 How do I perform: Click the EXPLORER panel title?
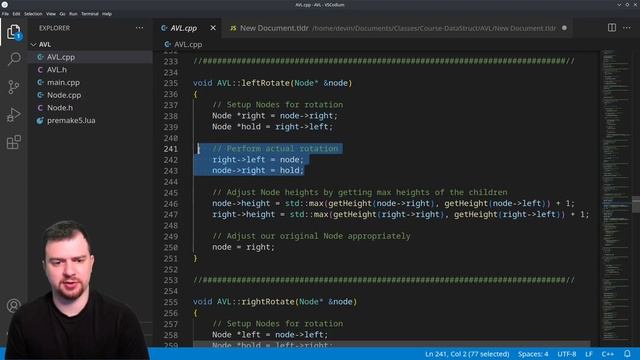point(55,28)
